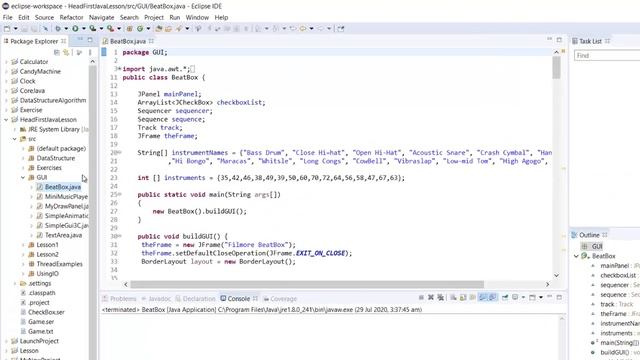This screenshot has width=640, height=360.
Task: Open the Refactor menu
Action: pyautogui.click(x=71, y=18)
